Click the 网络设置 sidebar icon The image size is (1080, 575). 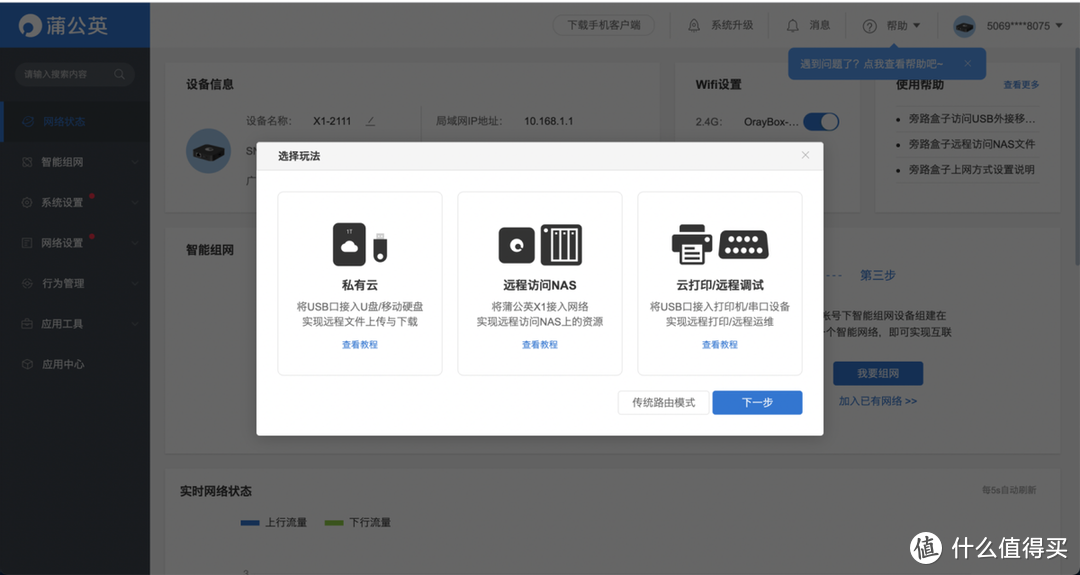(x=28, y=243)
